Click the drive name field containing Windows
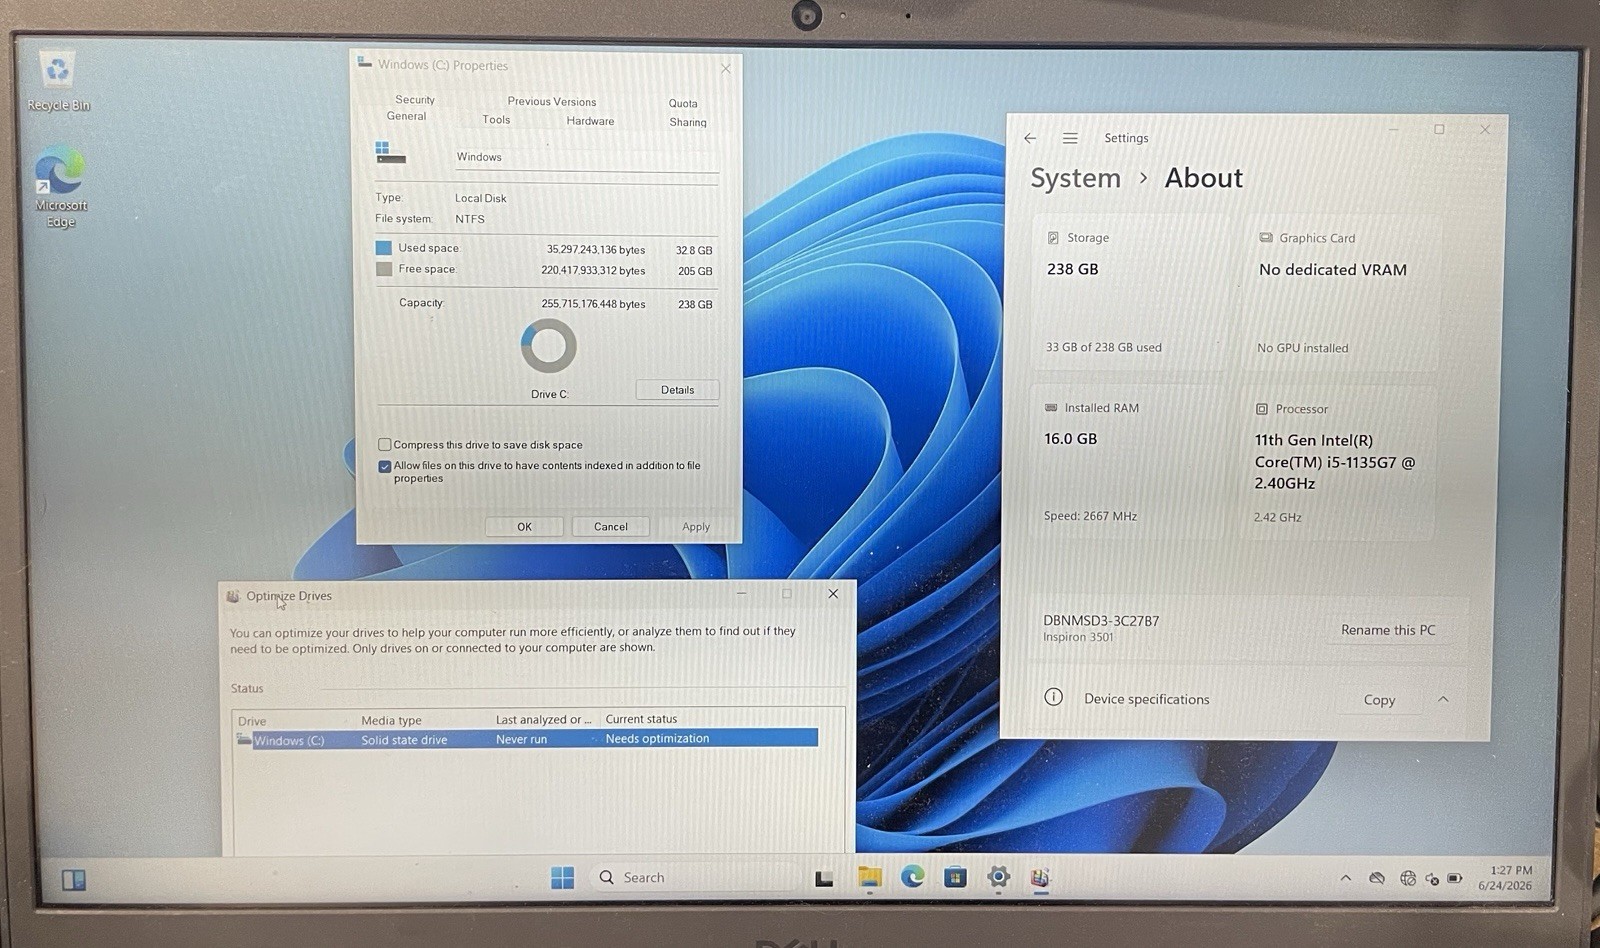The width and height of the screenshot is (1600, 948). (x=585, y=157)
